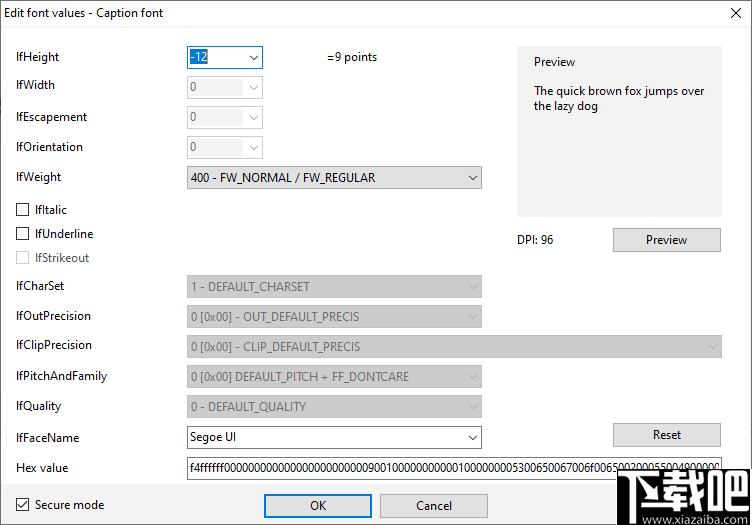This screenshot has width=752, height=525.
Task: Click the 'Hex value' label
Action: click(42, 468)
